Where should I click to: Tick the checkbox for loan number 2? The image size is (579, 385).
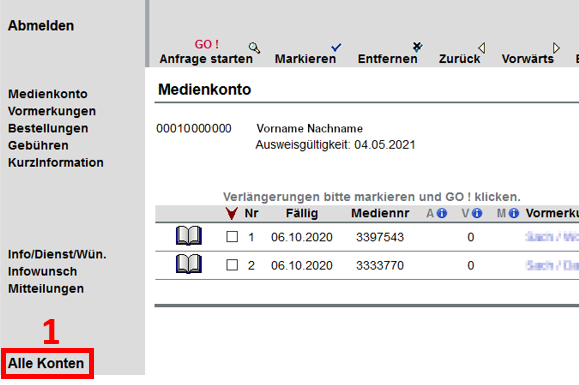(232, 265)
